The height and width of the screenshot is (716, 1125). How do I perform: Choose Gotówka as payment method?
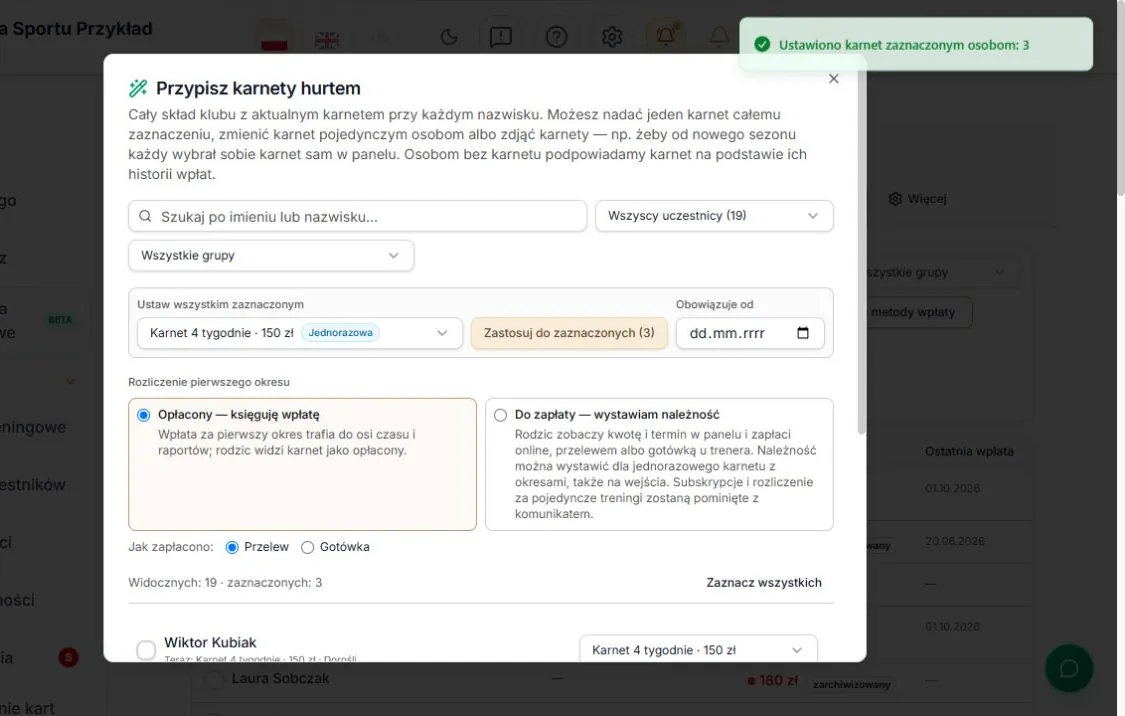(307, 547)
